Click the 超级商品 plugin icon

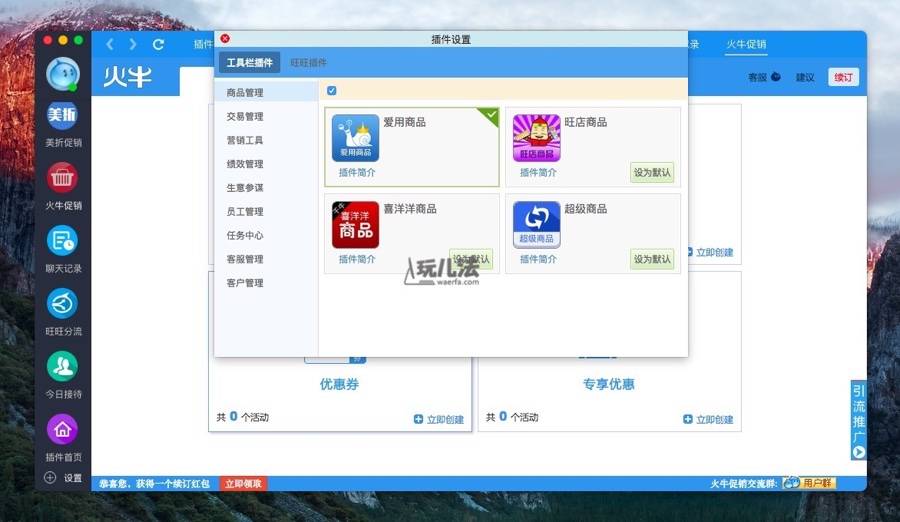(536, 225)
